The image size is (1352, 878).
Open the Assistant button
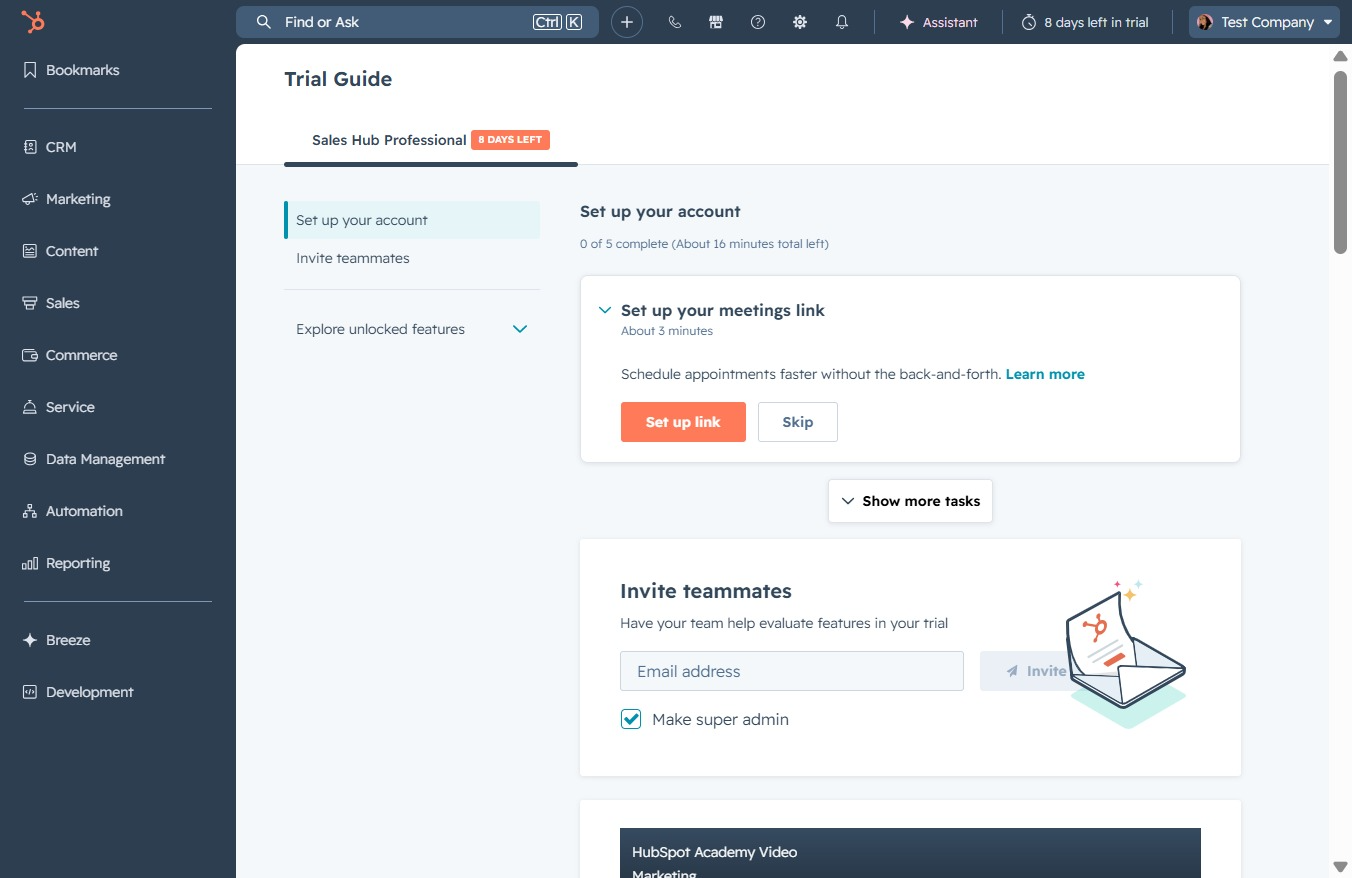click(x=938, y=22)
